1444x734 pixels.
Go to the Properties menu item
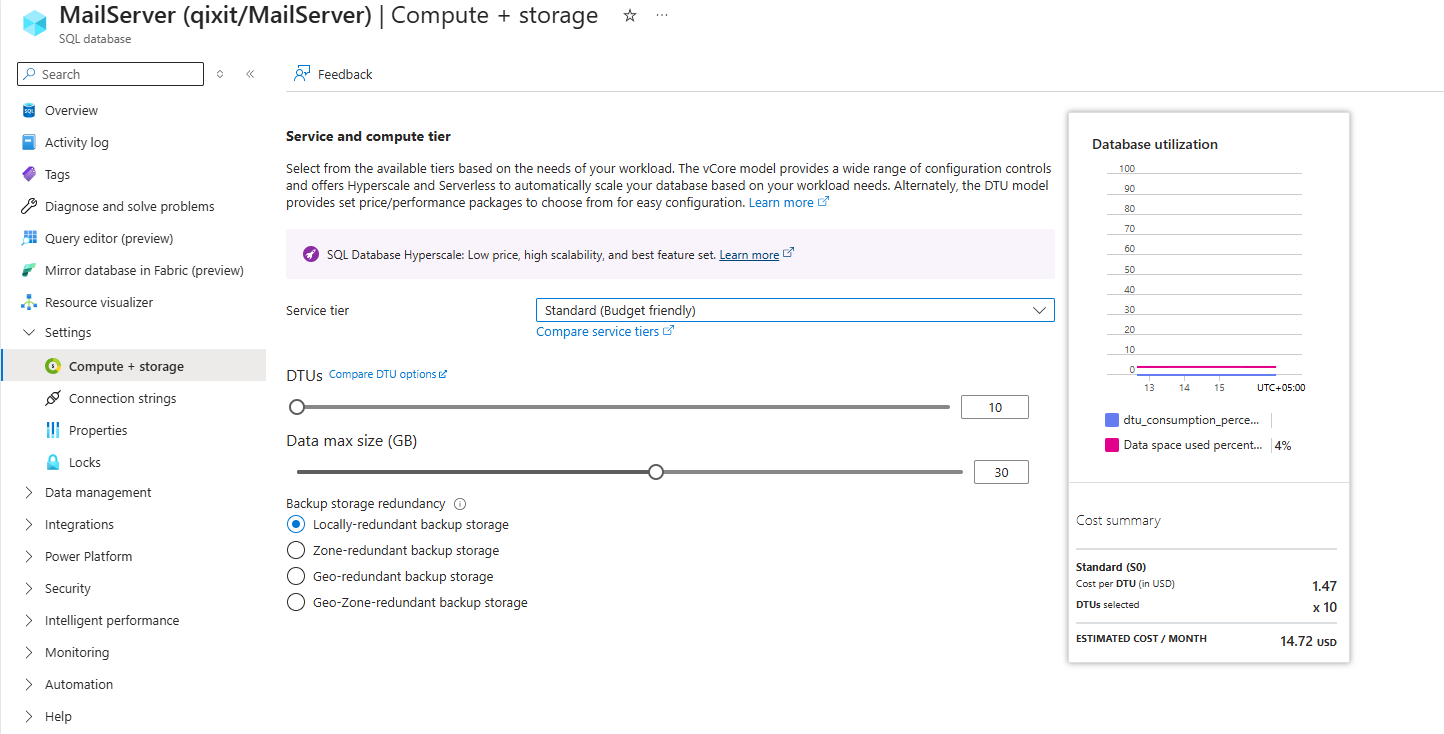pos(98,431)
